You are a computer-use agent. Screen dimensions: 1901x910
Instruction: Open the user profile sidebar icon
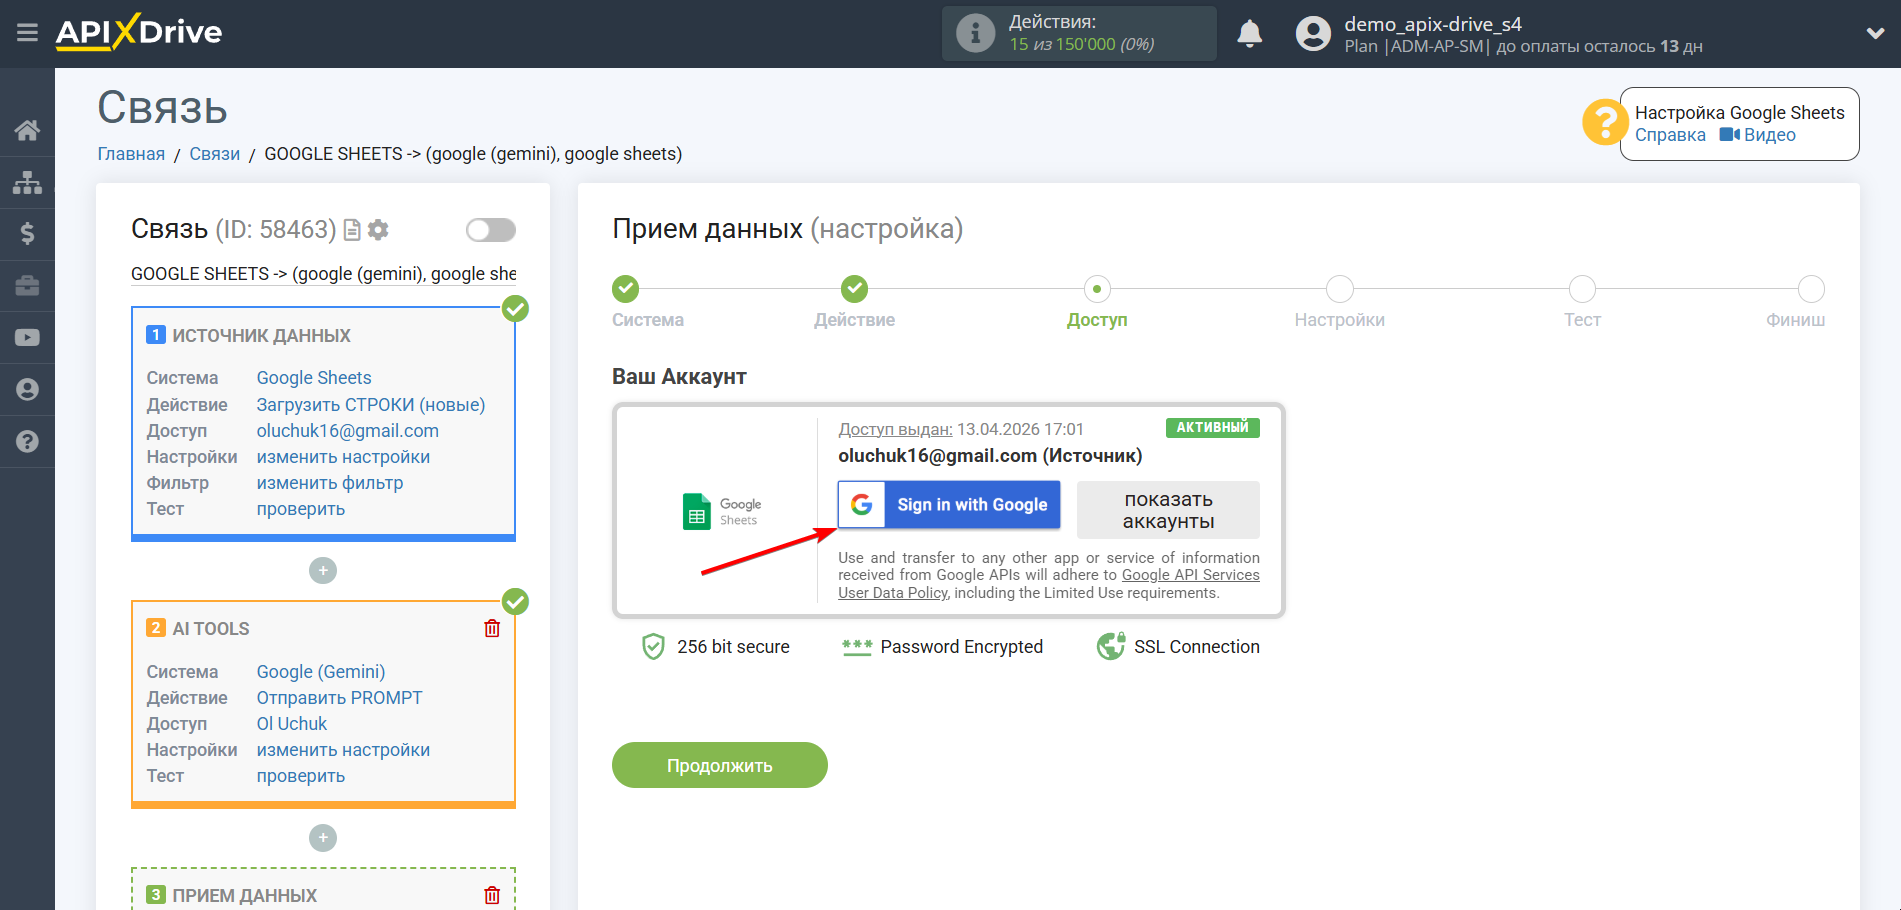click(x=27, y=389)
